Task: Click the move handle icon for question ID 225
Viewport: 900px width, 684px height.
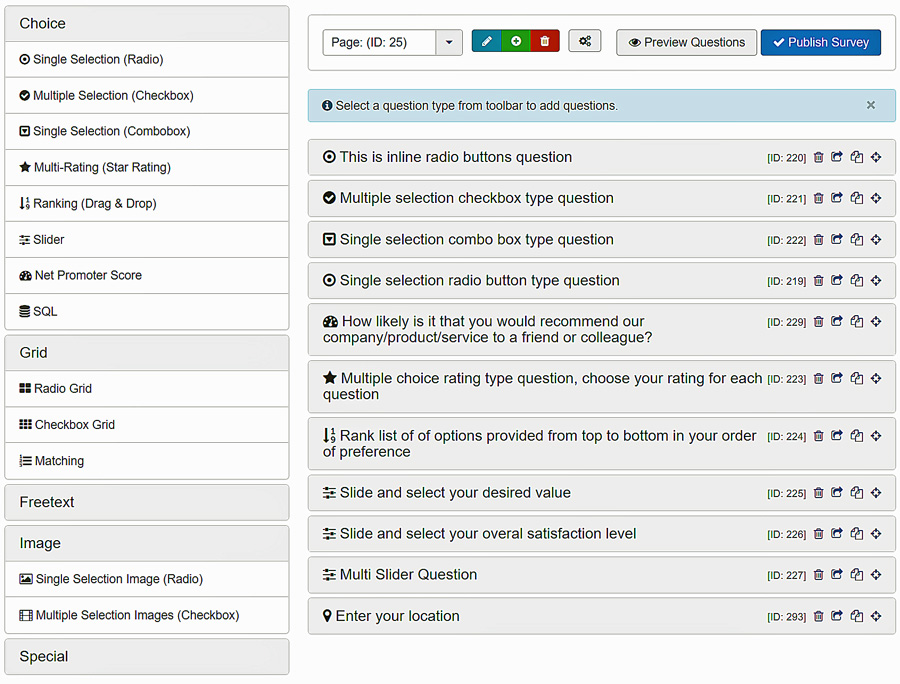Action: coord(876,492)
